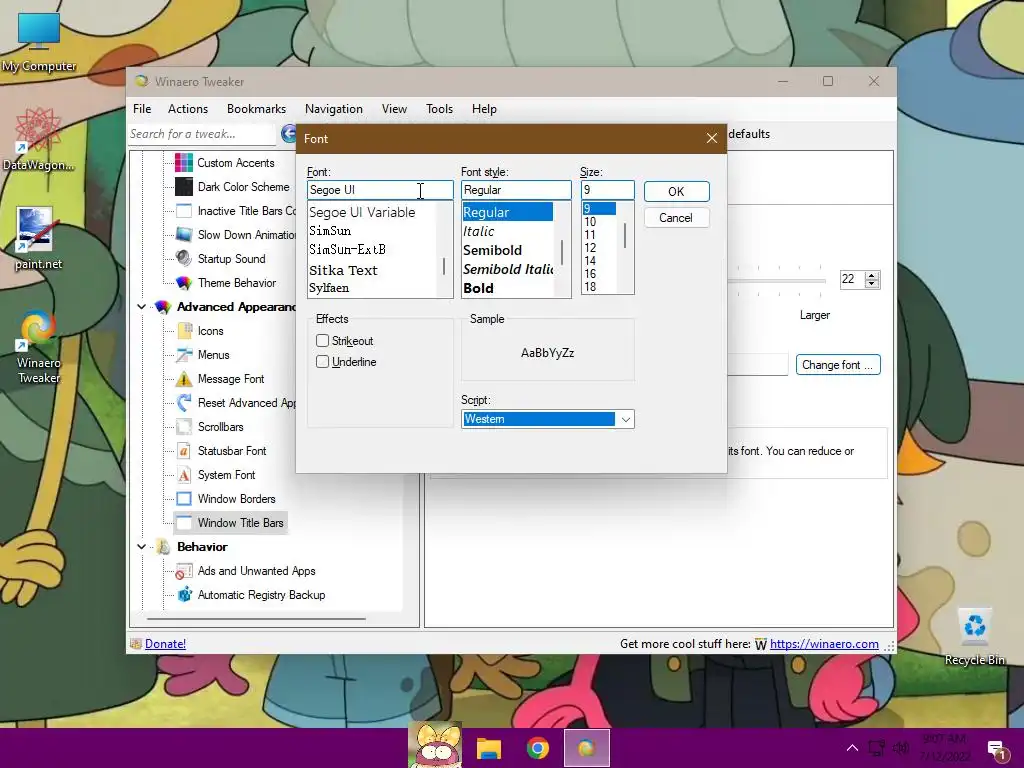Click the Window Title Bars icon
The width and height of the screenshot is (1024, 768).
coord(184,522)
